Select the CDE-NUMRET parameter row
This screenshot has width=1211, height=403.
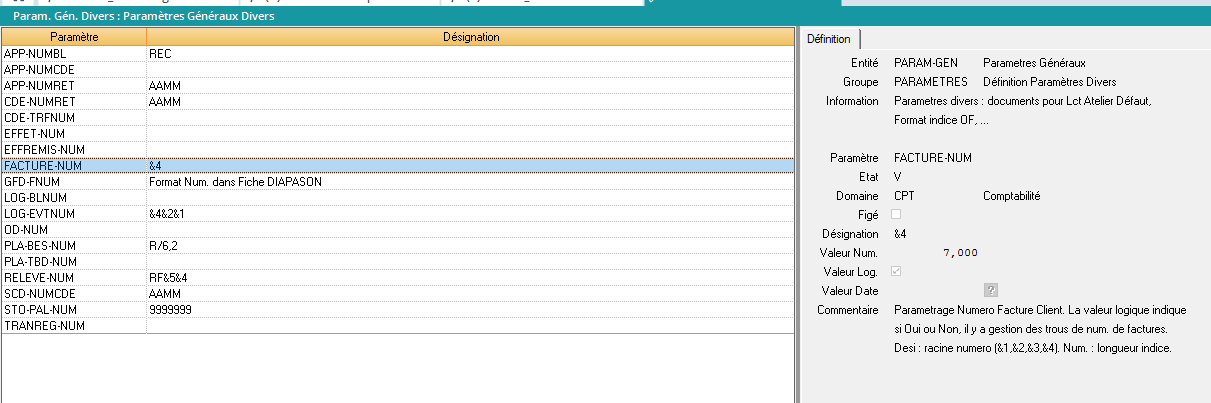[x=74, y=101]
